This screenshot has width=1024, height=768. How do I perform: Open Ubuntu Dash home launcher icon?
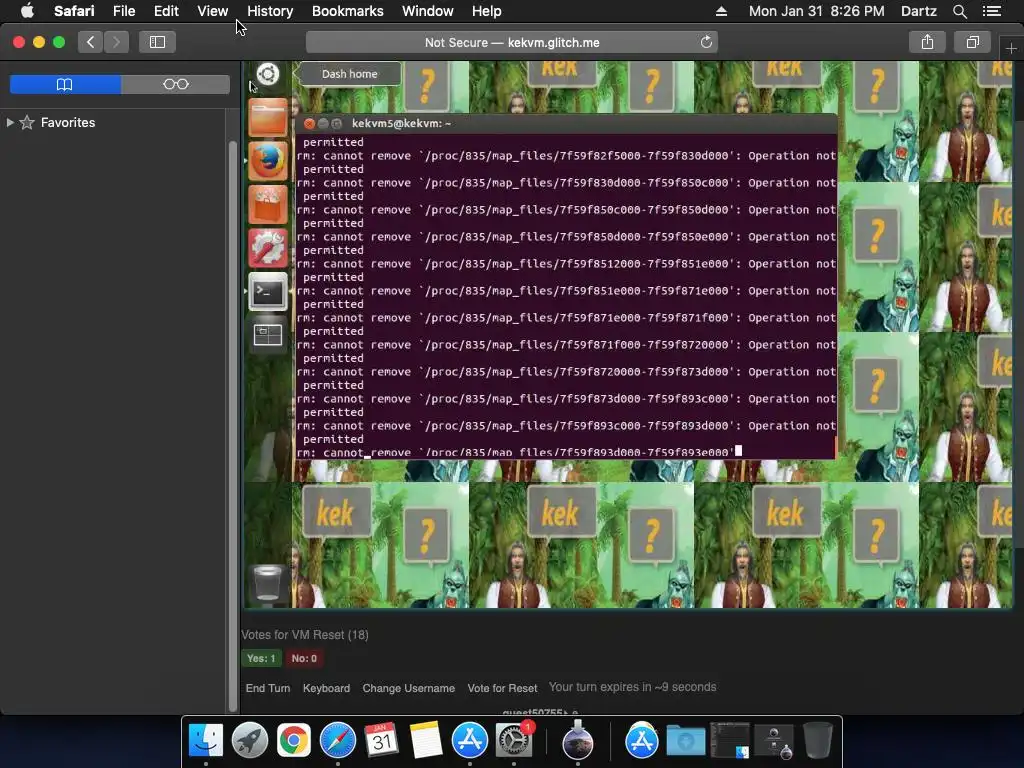[x=268, y=74]
